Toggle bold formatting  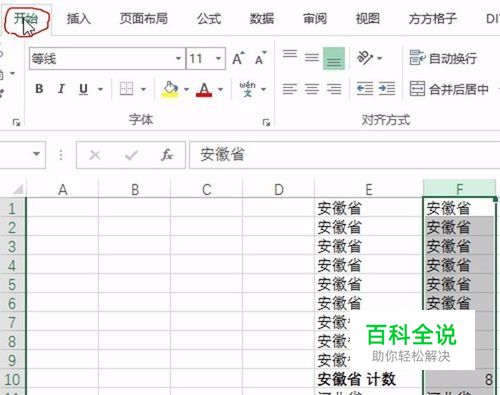click(39, 89)
